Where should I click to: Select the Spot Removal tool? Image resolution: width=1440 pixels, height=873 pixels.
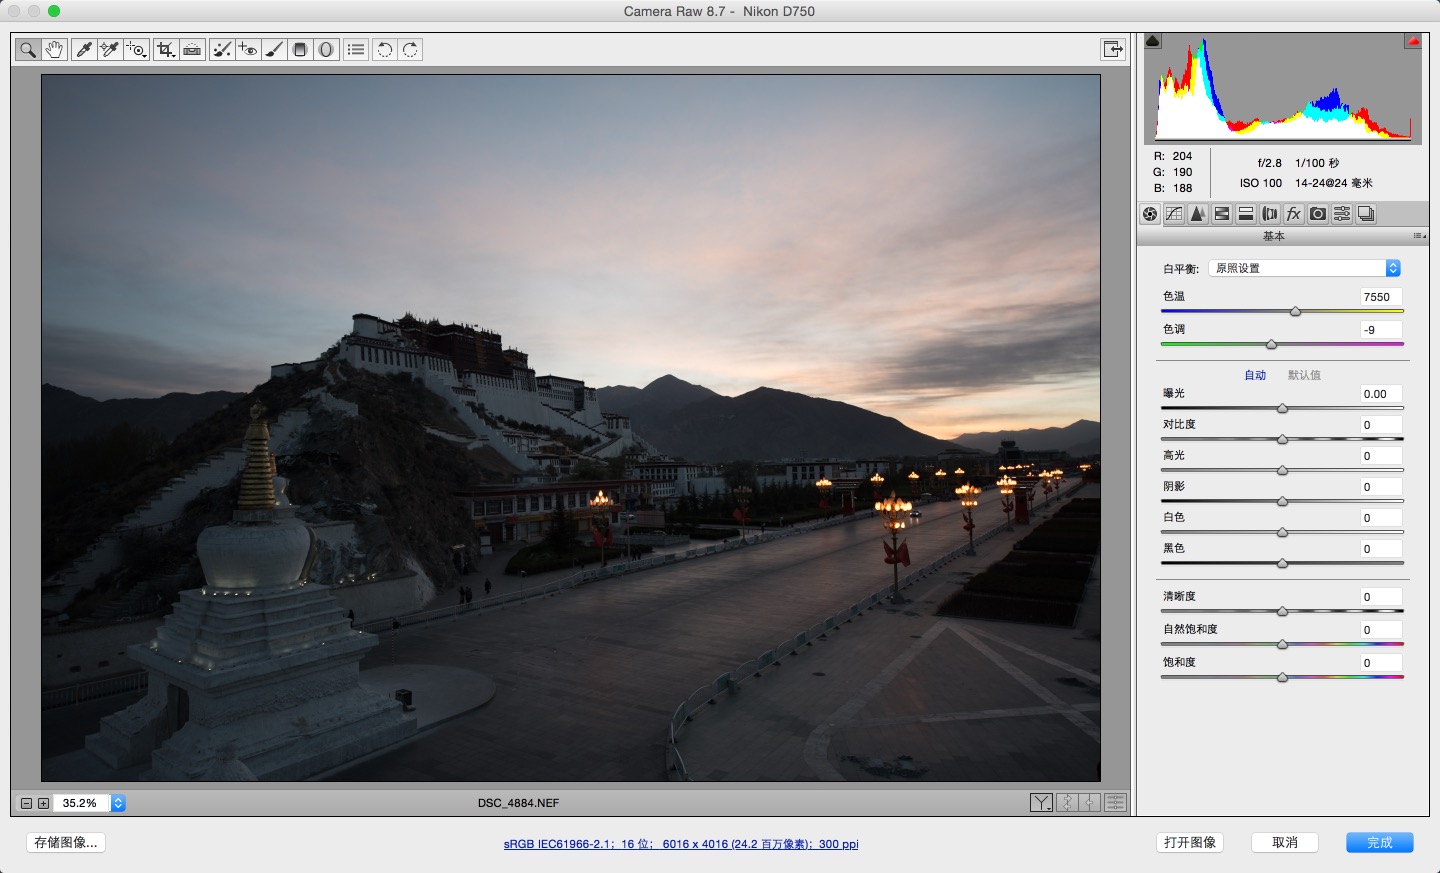coord(222,49)
